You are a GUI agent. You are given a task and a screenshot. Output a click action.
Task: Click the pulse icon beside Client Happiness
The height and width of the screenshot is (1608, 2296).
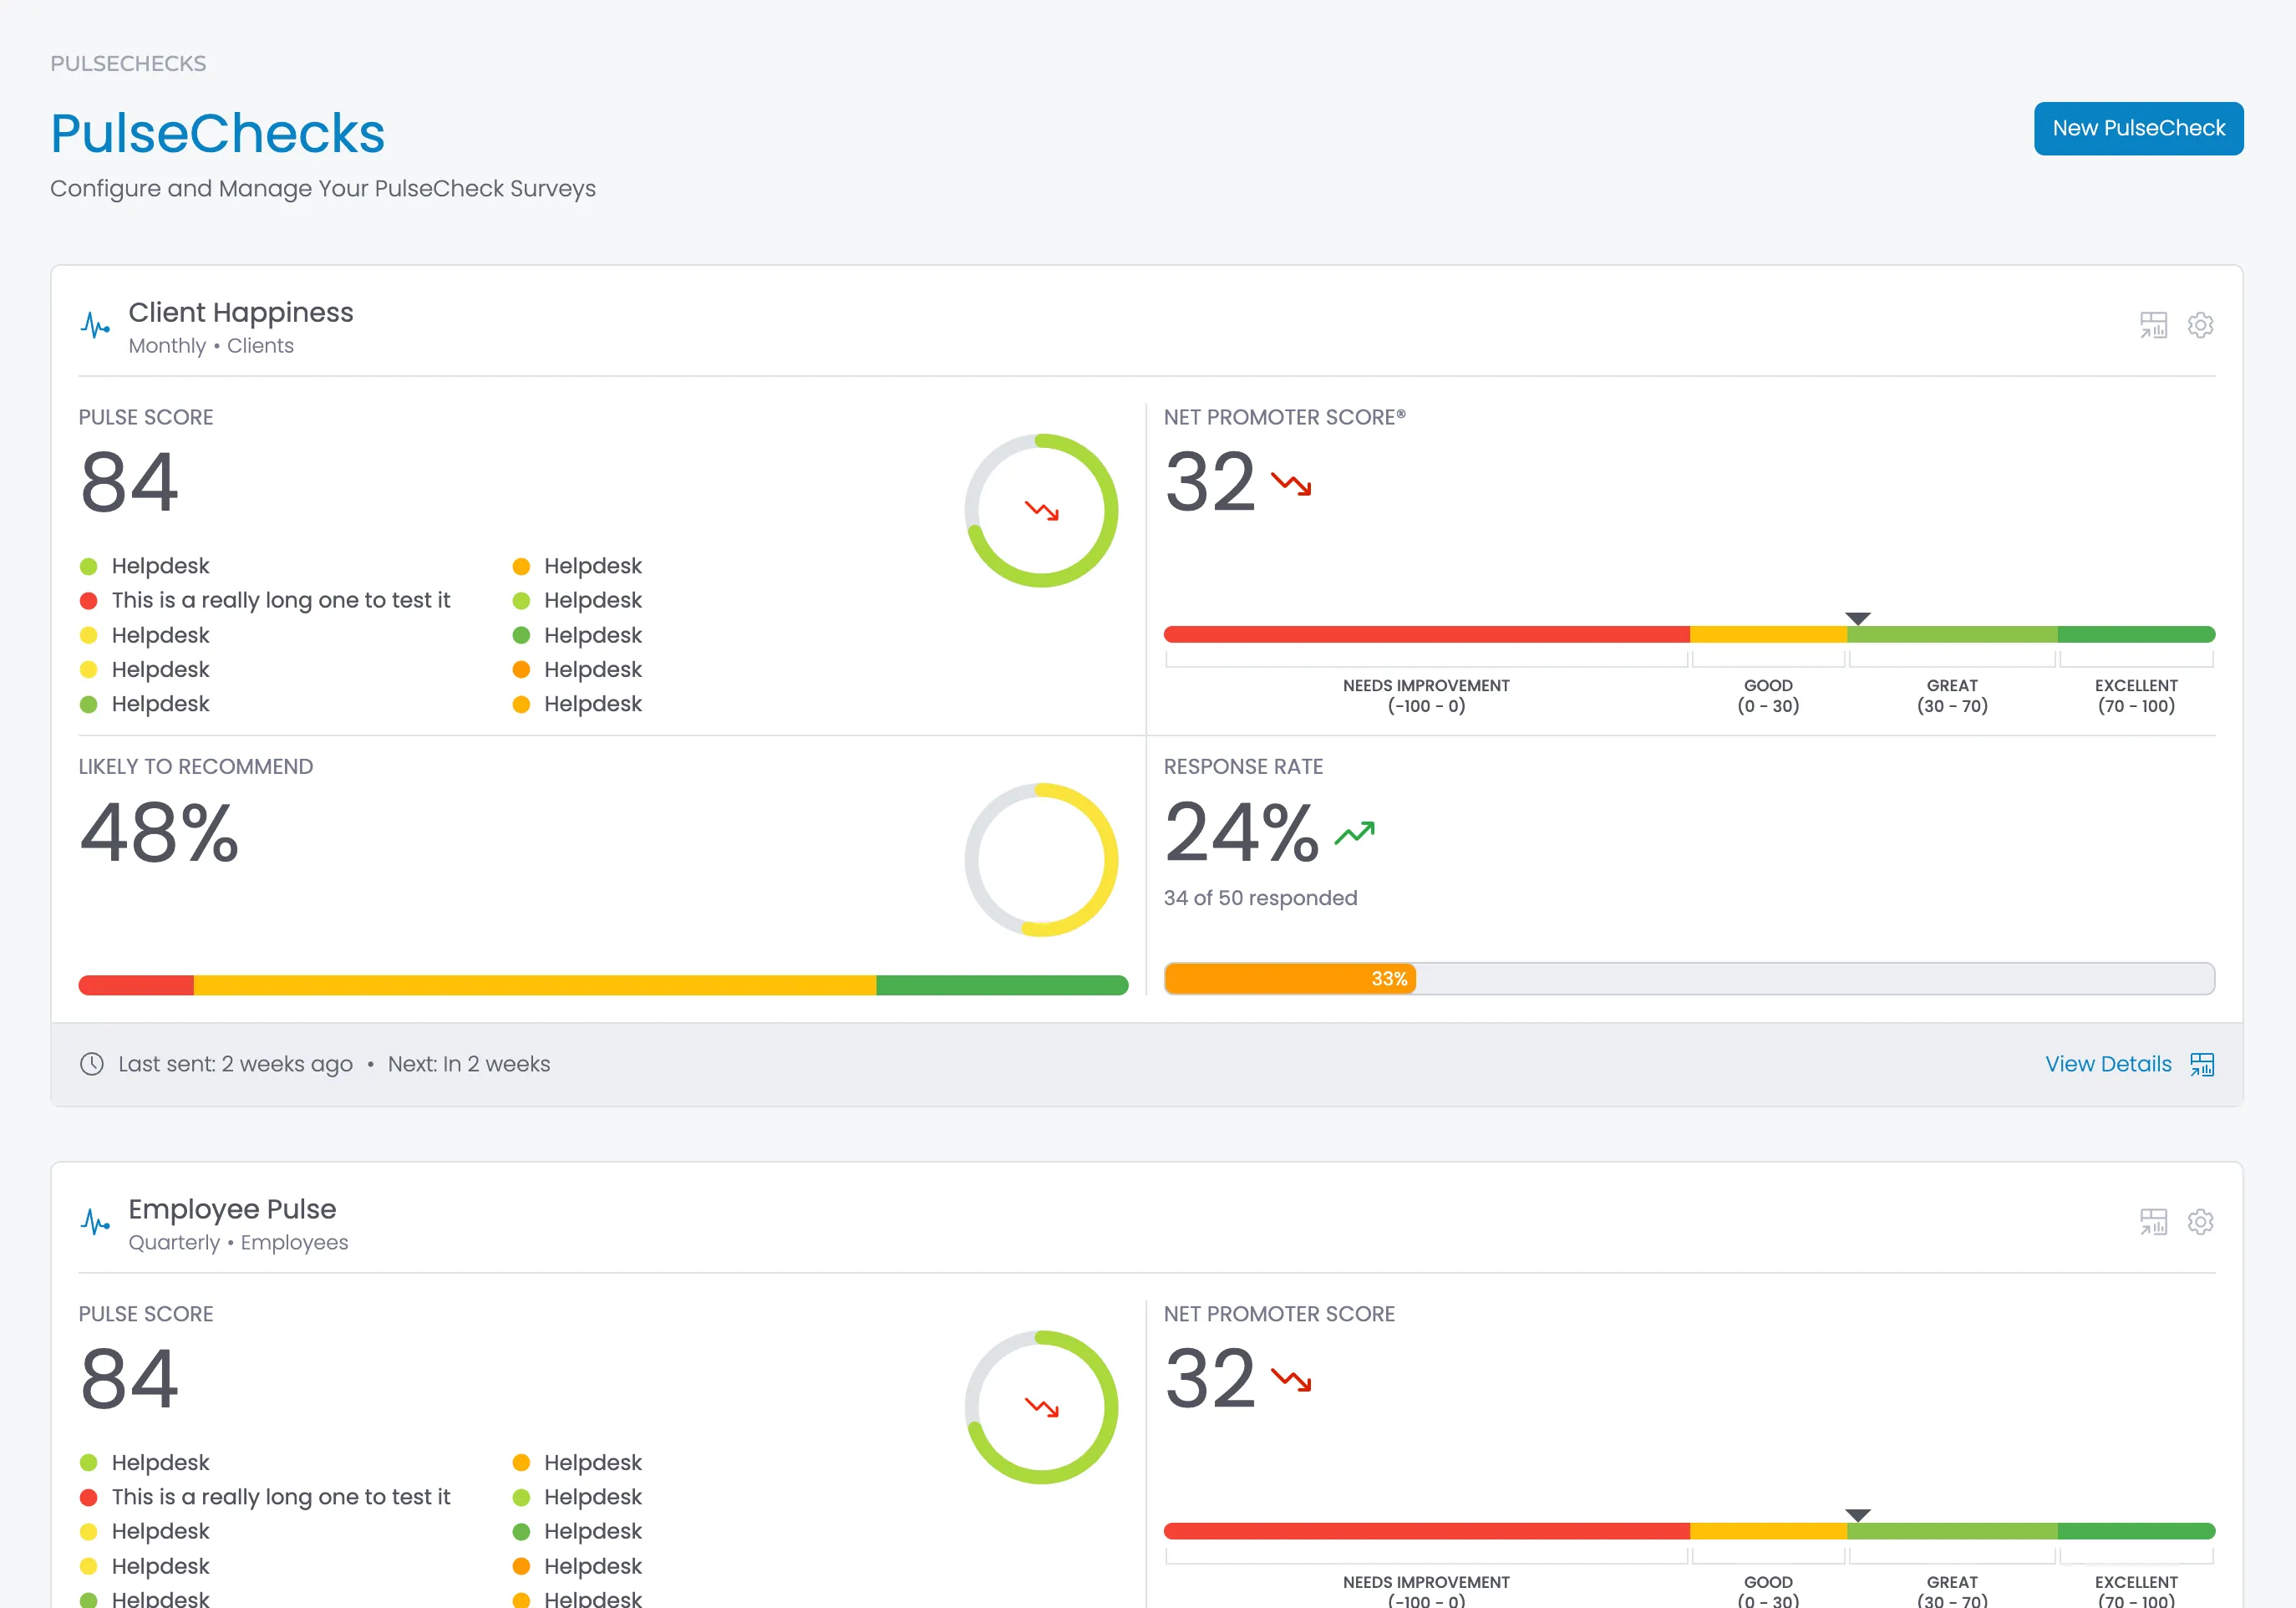pyautogui.click(x=95, y=326)
